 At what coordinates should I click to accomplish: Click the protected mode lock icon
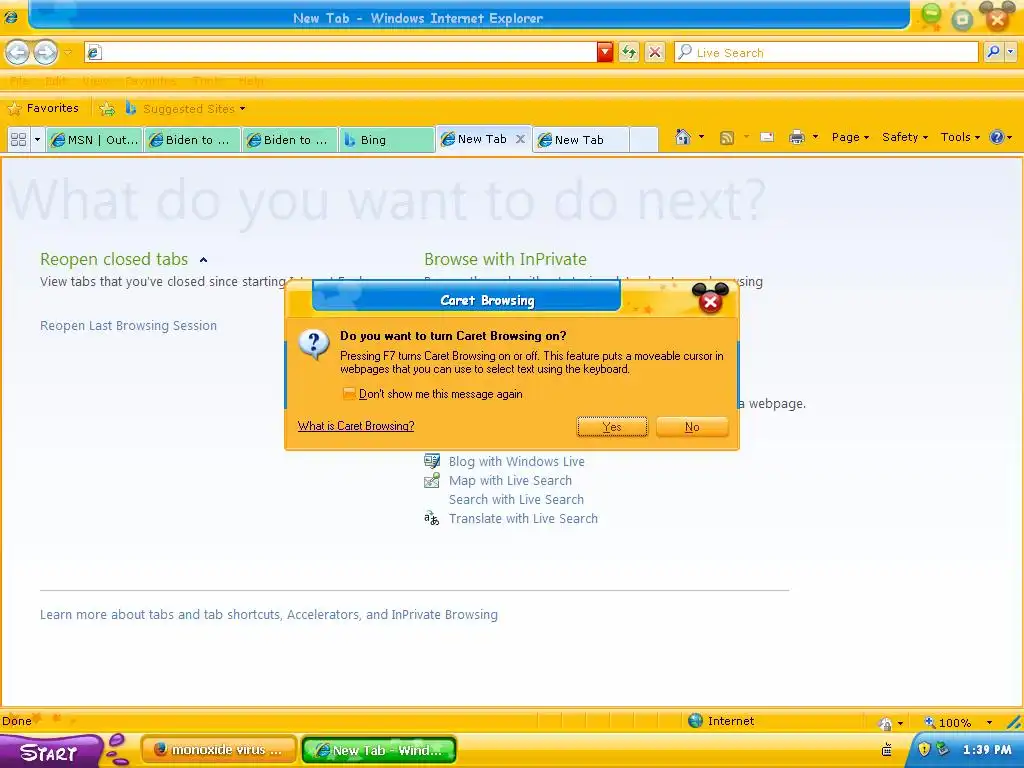pyautogui.click(x=886, y=723)
